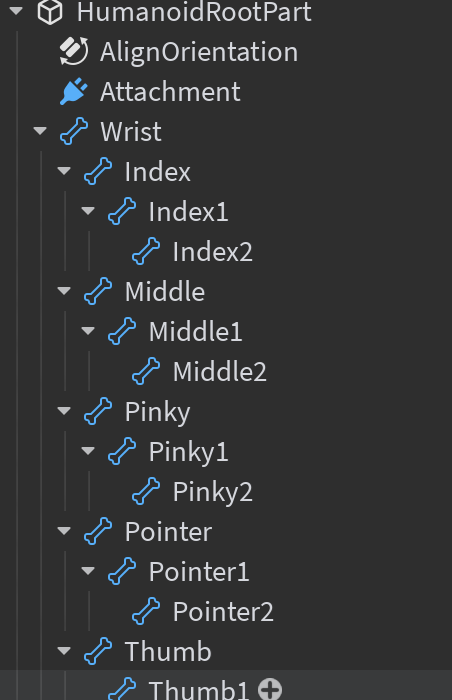Collapse the HumanoidRootPart node
The width and height of the screenshot is (452, 700).
pos(16,11)
